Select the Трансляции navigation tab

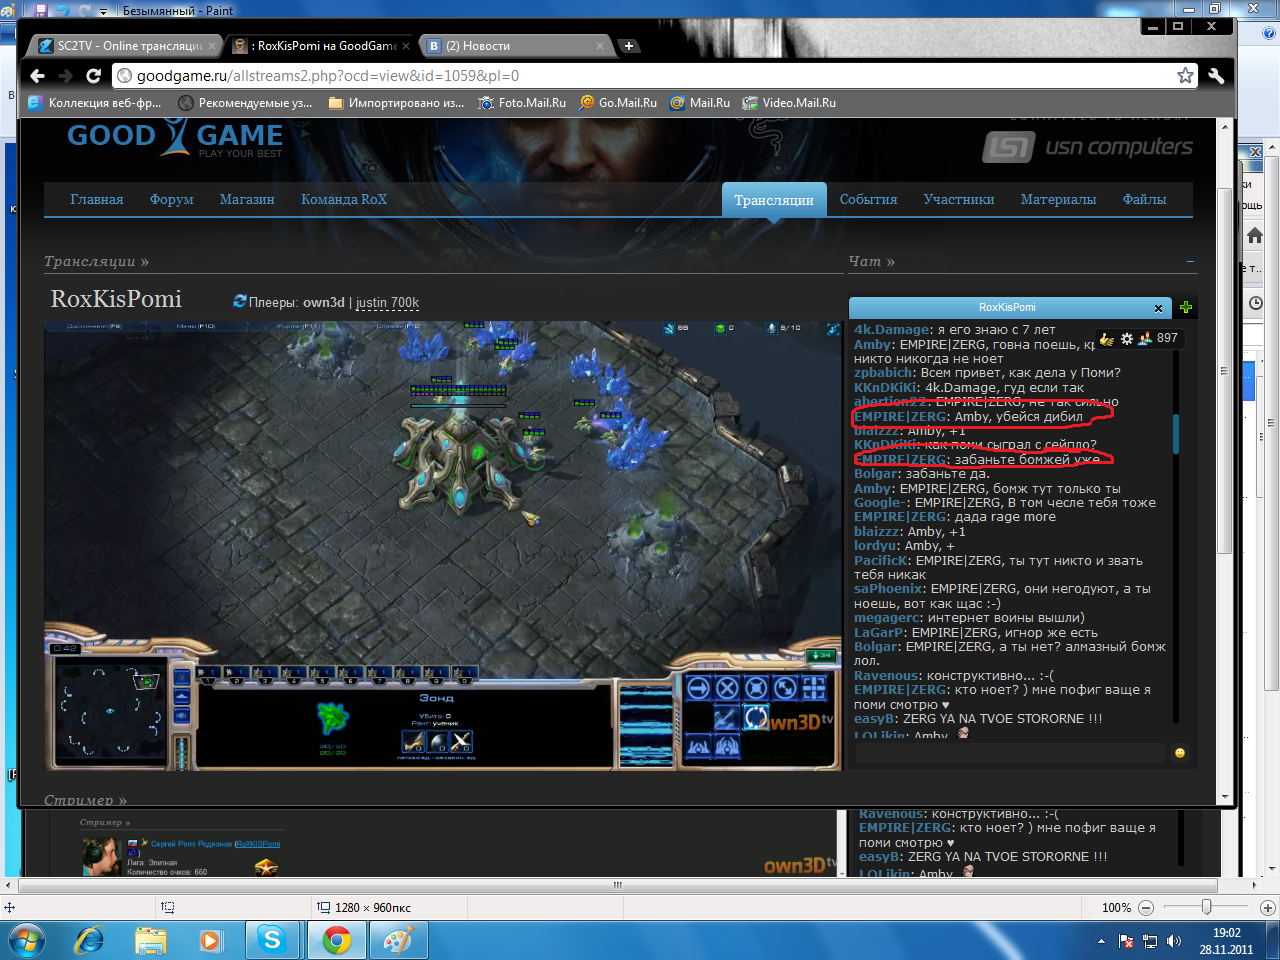click(x=774, y=200)
